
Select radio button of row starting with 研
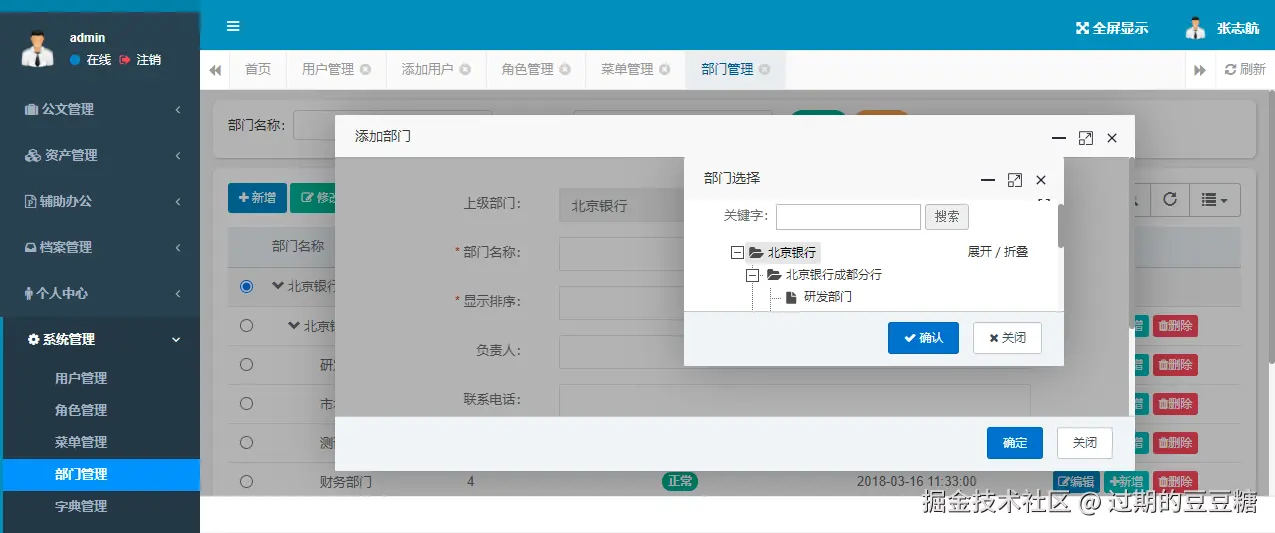(x=247, y=364)
